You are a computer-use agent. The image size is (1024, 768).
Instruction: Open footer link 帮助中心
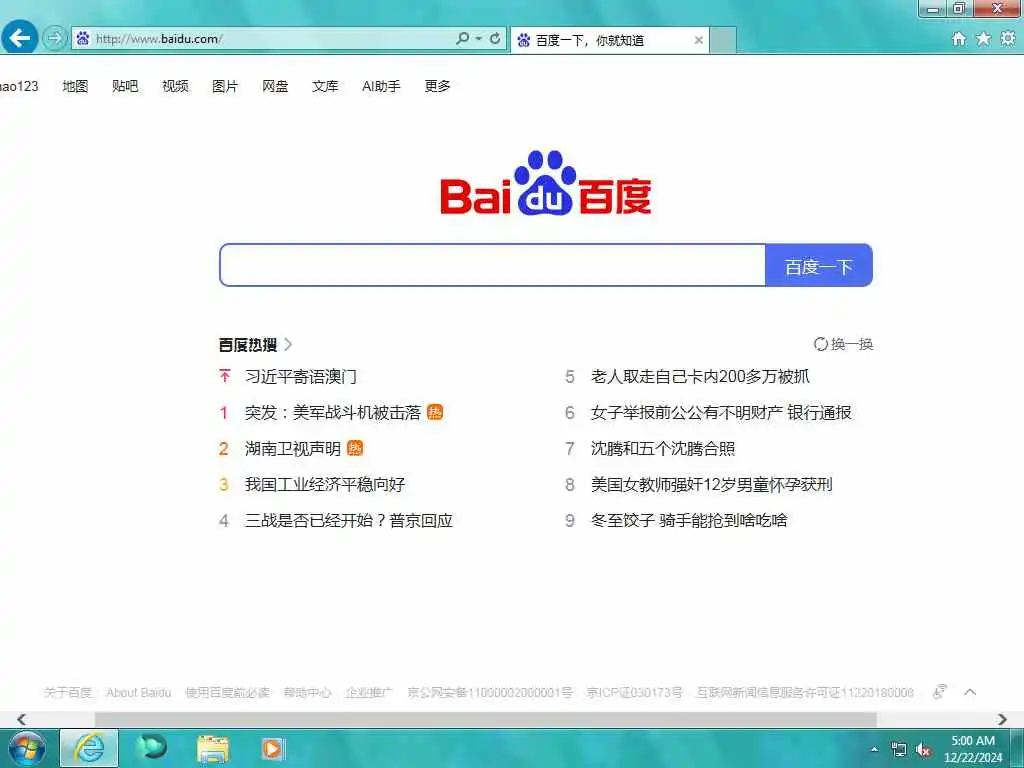click(307, 692)
